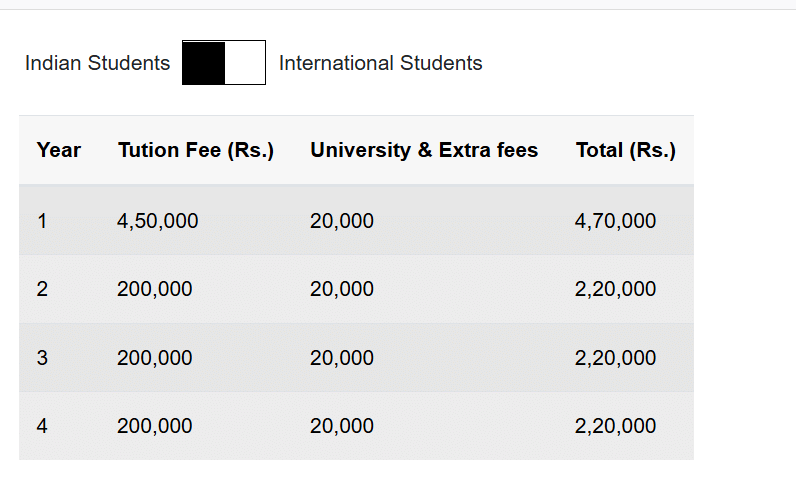Image resolution: width=796 pixels, height=496 pixels.
Task: Click year 3 row number cell
Action: tap(42, 358)
